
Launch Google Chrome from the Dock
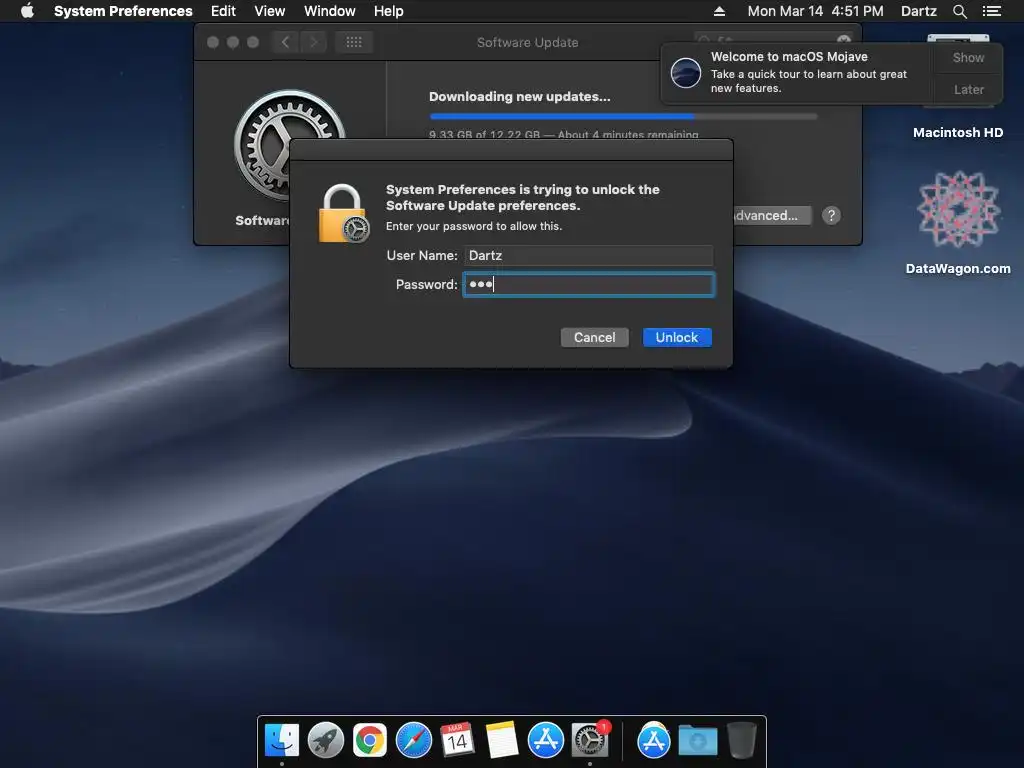point(370,741)
